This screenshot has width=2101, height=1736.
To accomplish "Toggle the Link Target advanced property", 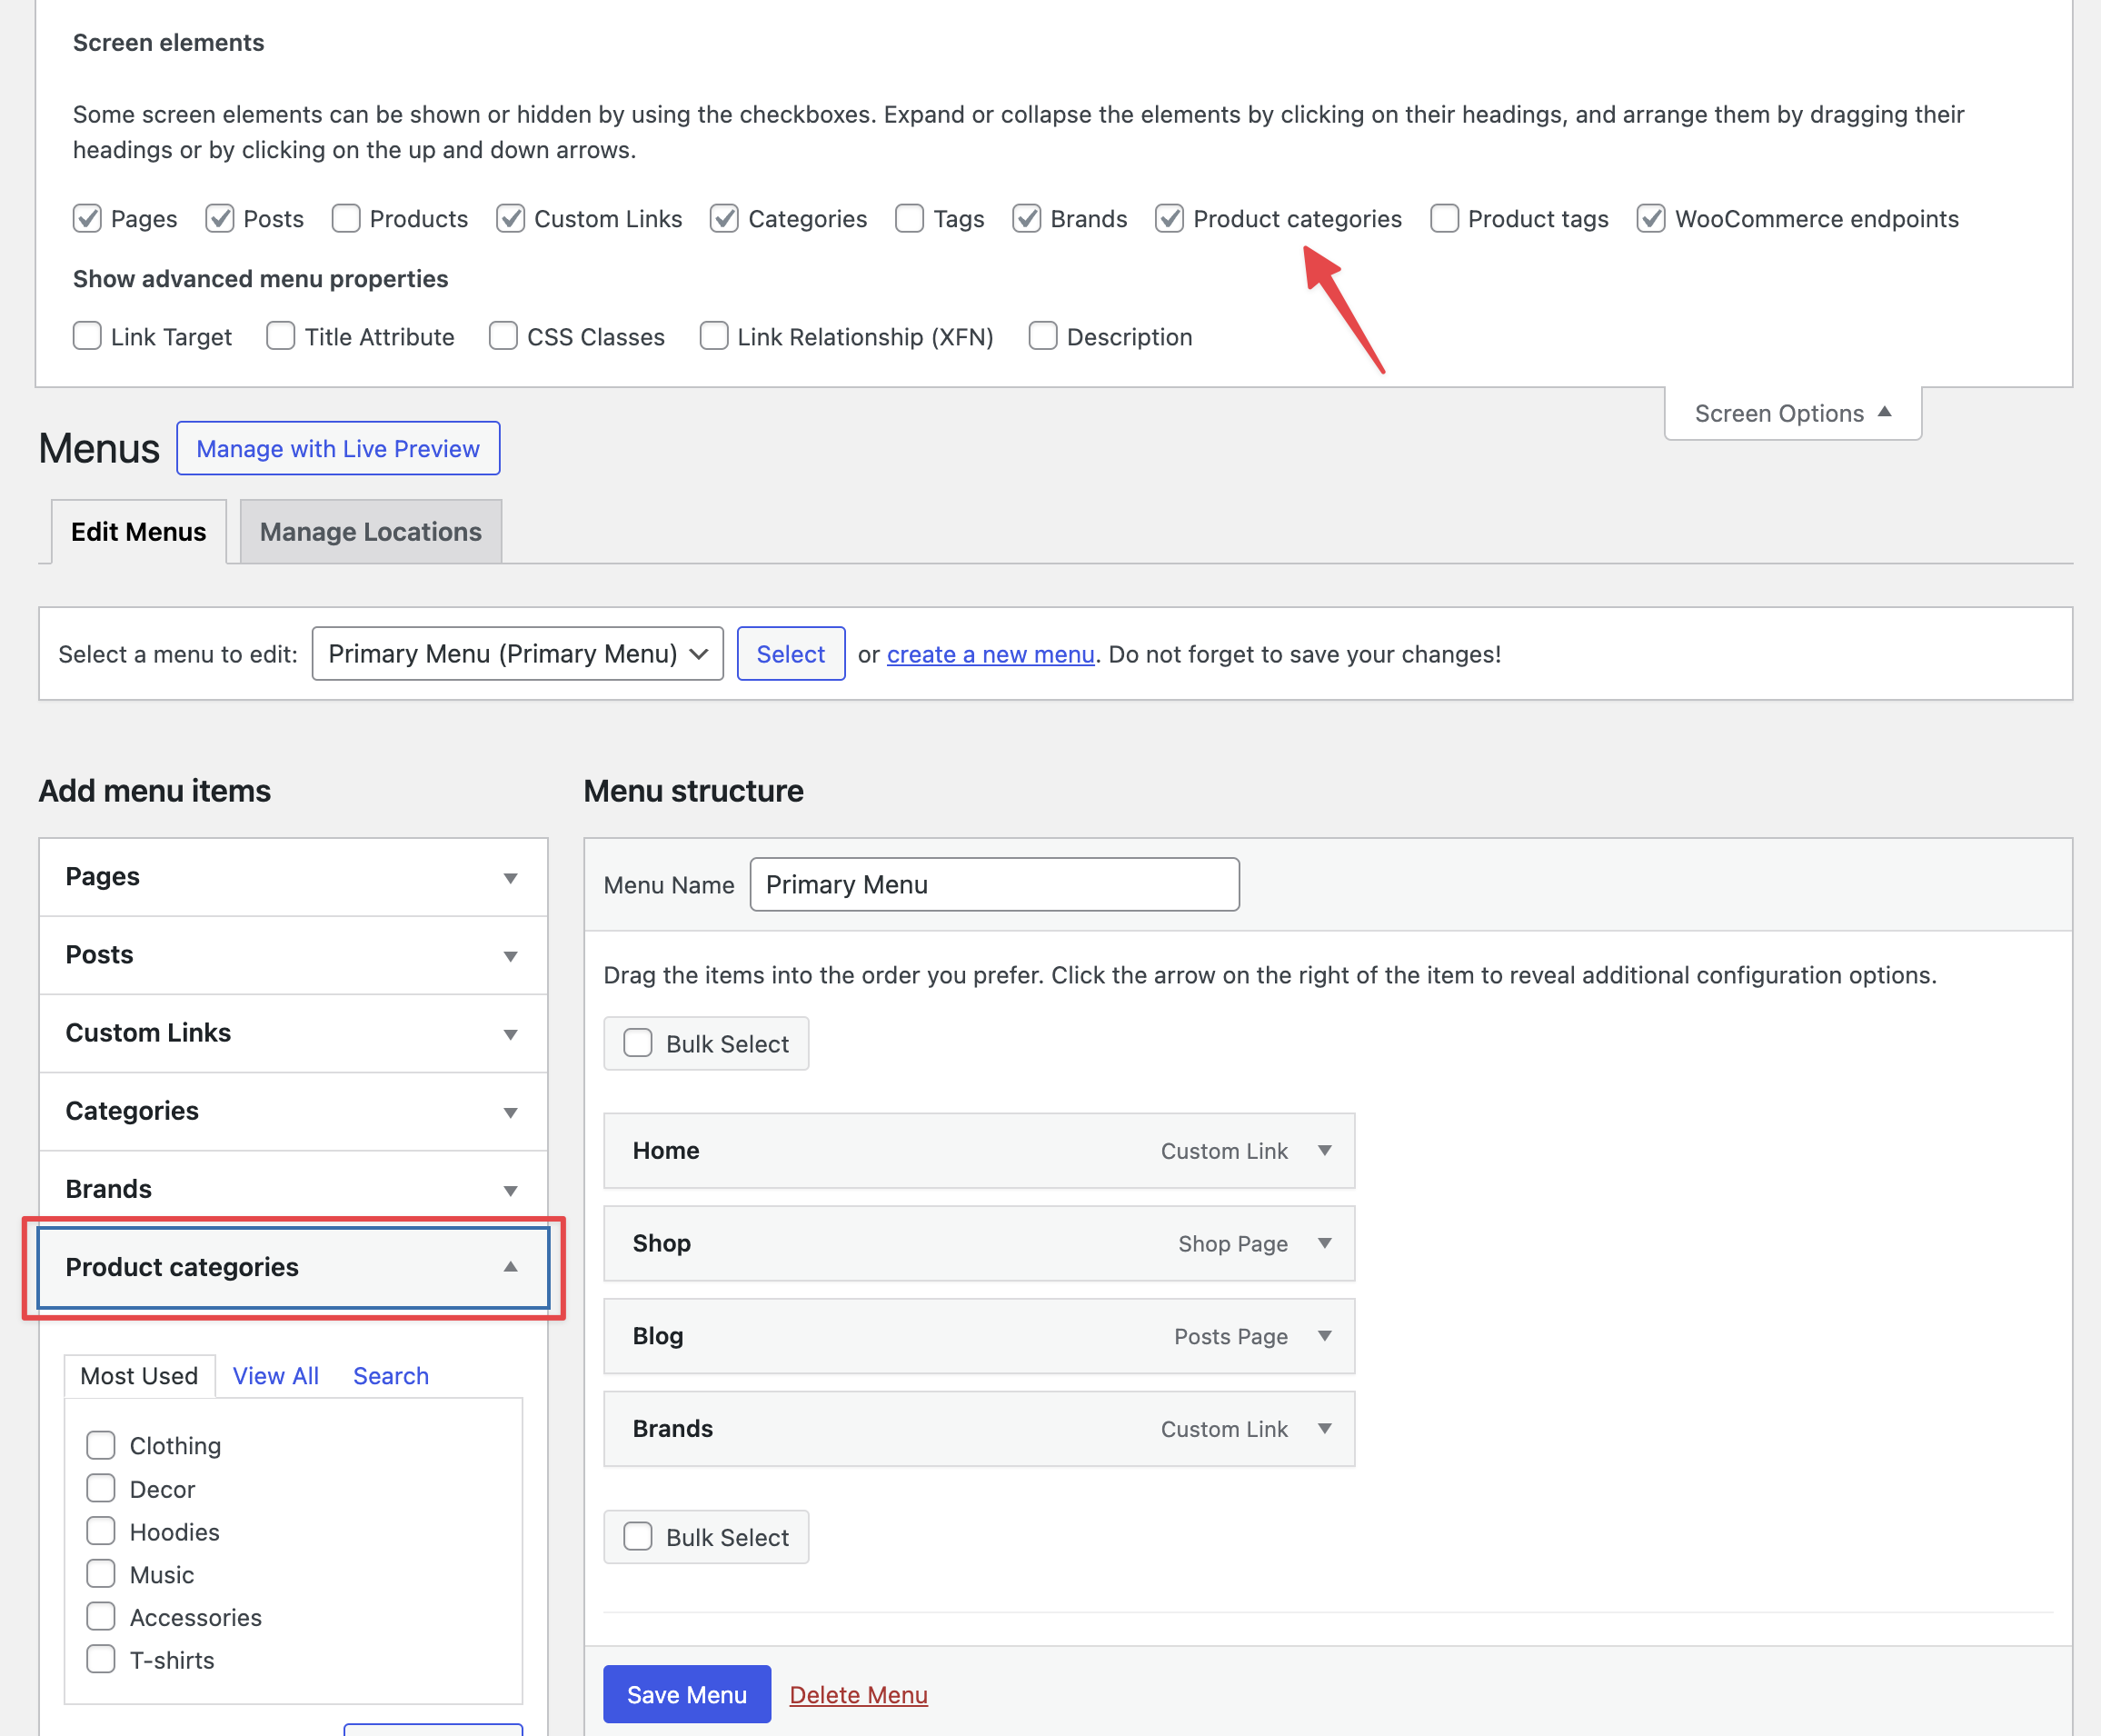I will (87, 336).
